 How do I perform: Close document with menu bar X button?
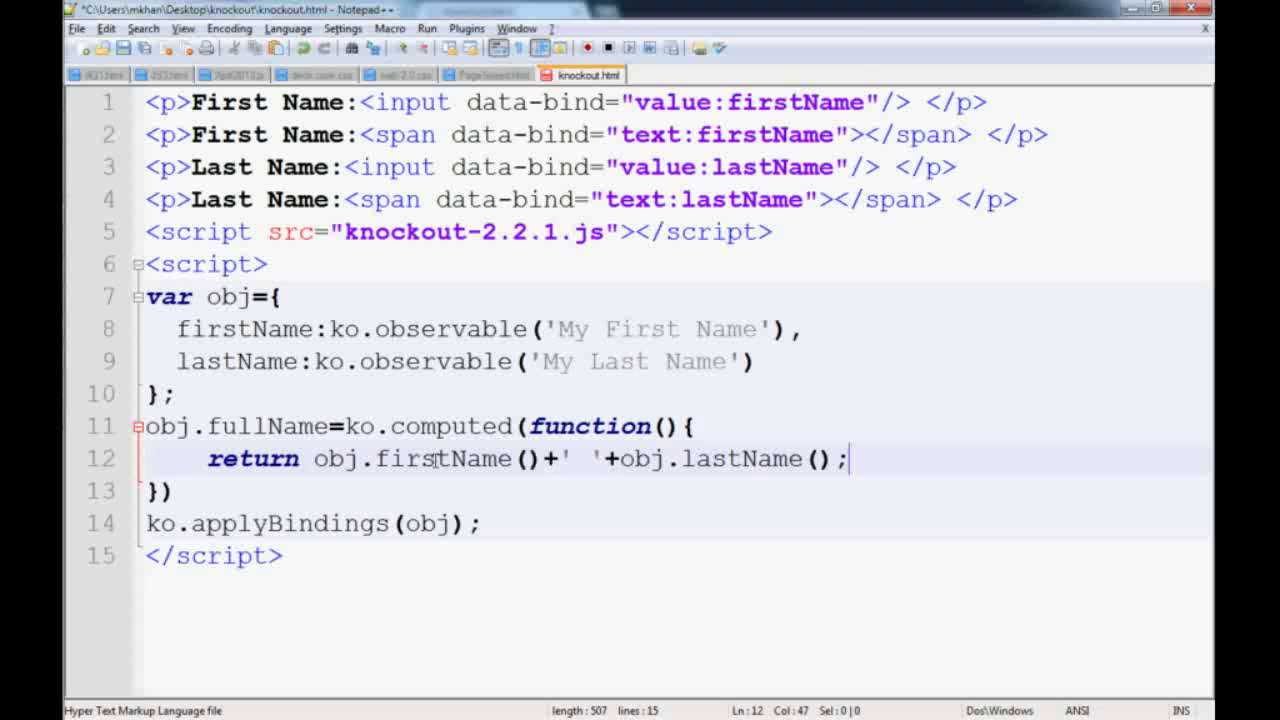click(x=1205, y=29)
